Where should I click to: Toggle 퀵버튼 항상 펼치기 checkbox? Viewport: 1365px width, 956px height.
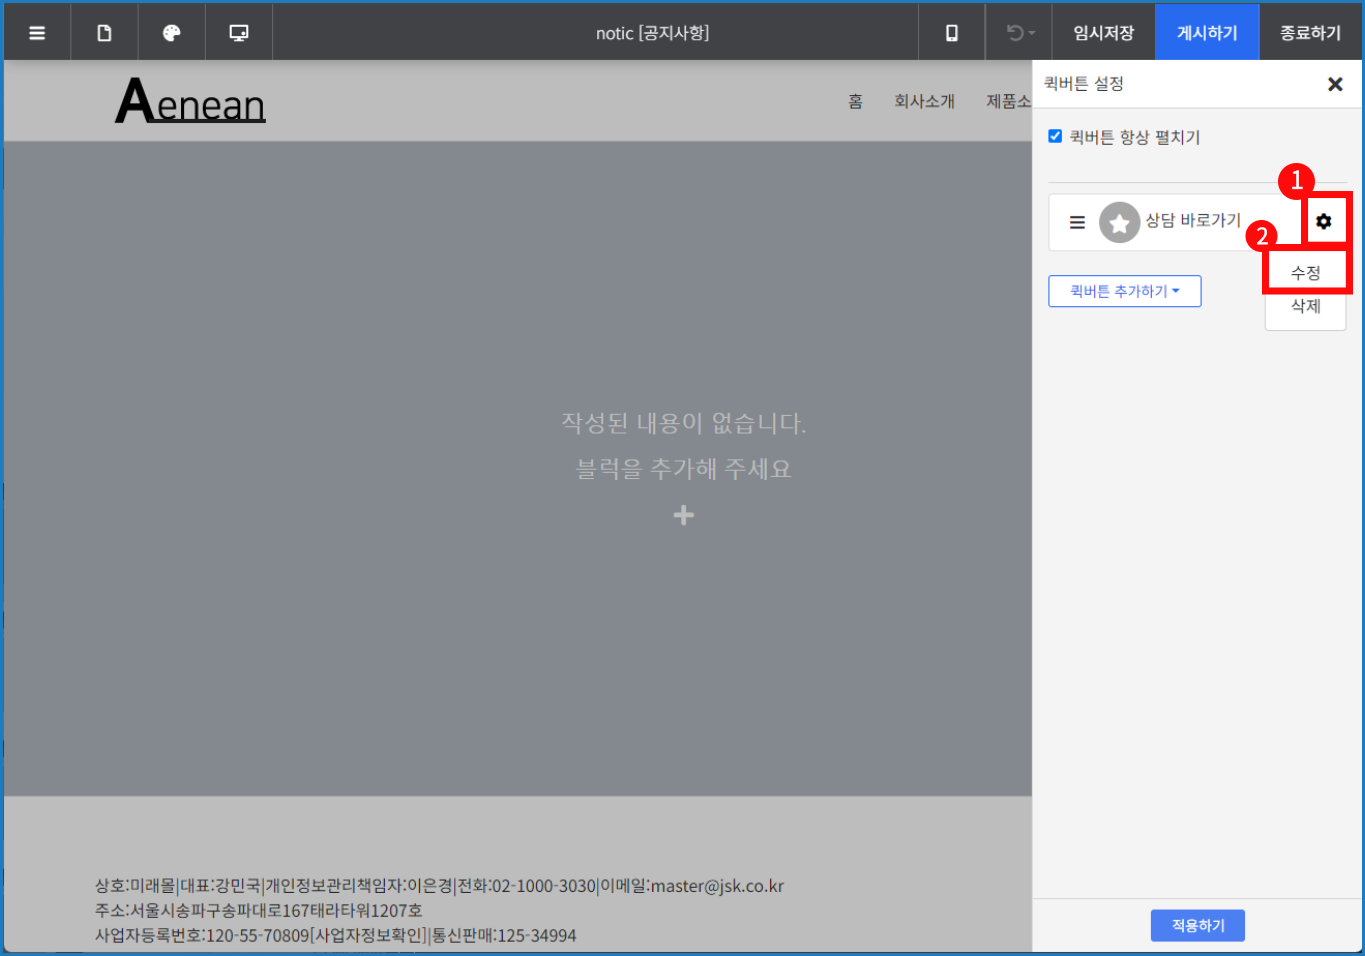click(x=1055, y=136)
